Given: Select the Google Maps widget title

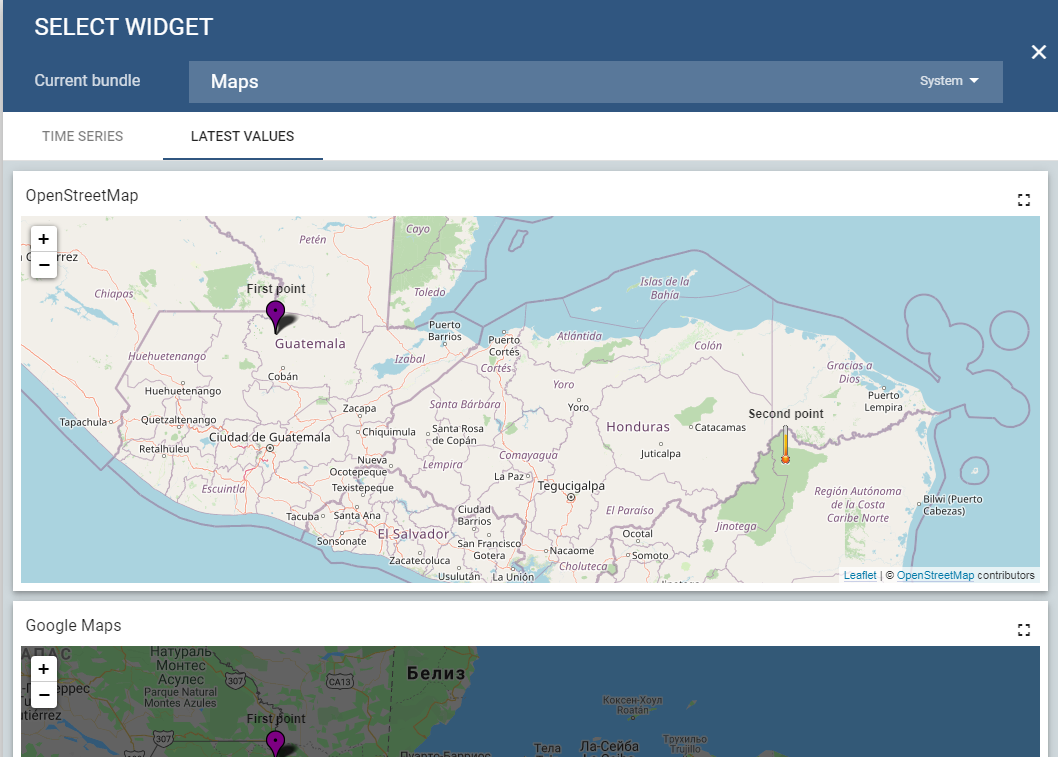Looking at the screenshot, I should pyautogui.click(x=73, y=625).
